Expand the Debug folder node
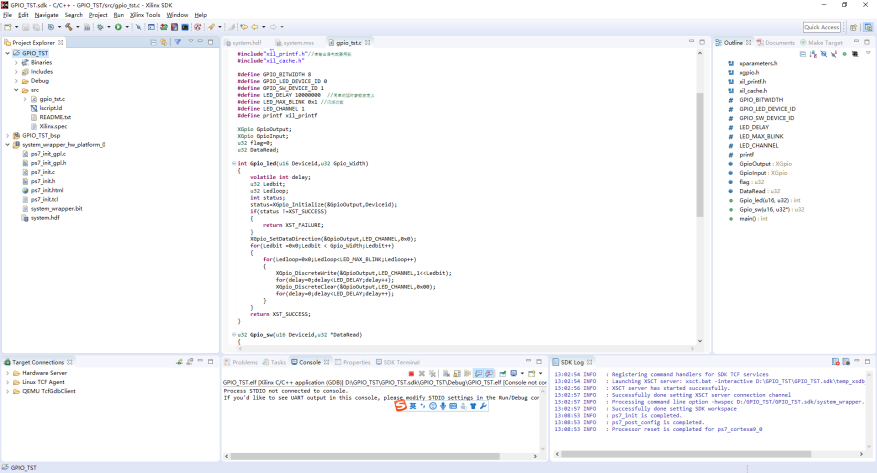 (16, 81)
